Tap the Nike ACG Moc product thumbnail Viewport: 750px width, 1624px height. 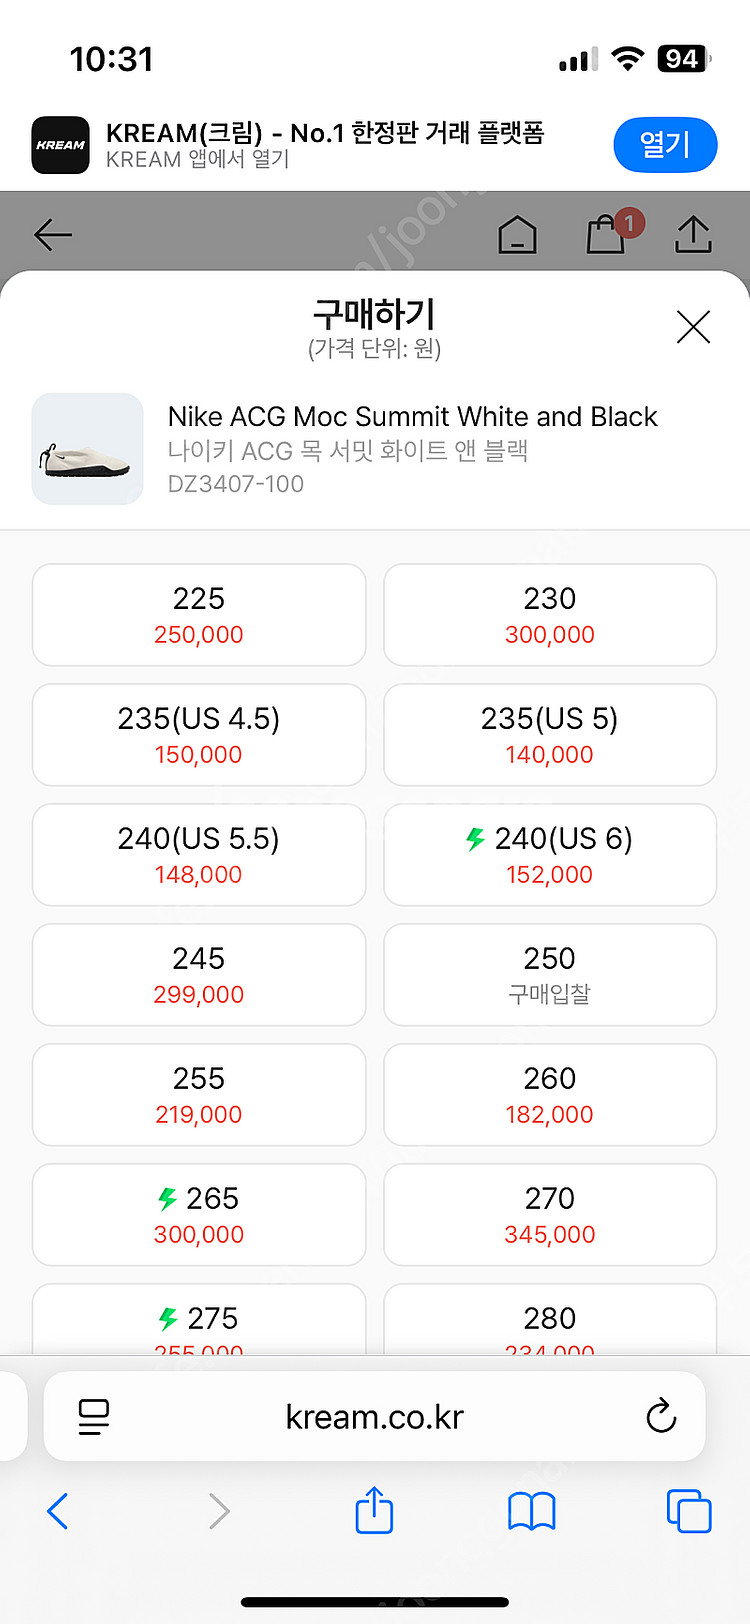point(88,449)
